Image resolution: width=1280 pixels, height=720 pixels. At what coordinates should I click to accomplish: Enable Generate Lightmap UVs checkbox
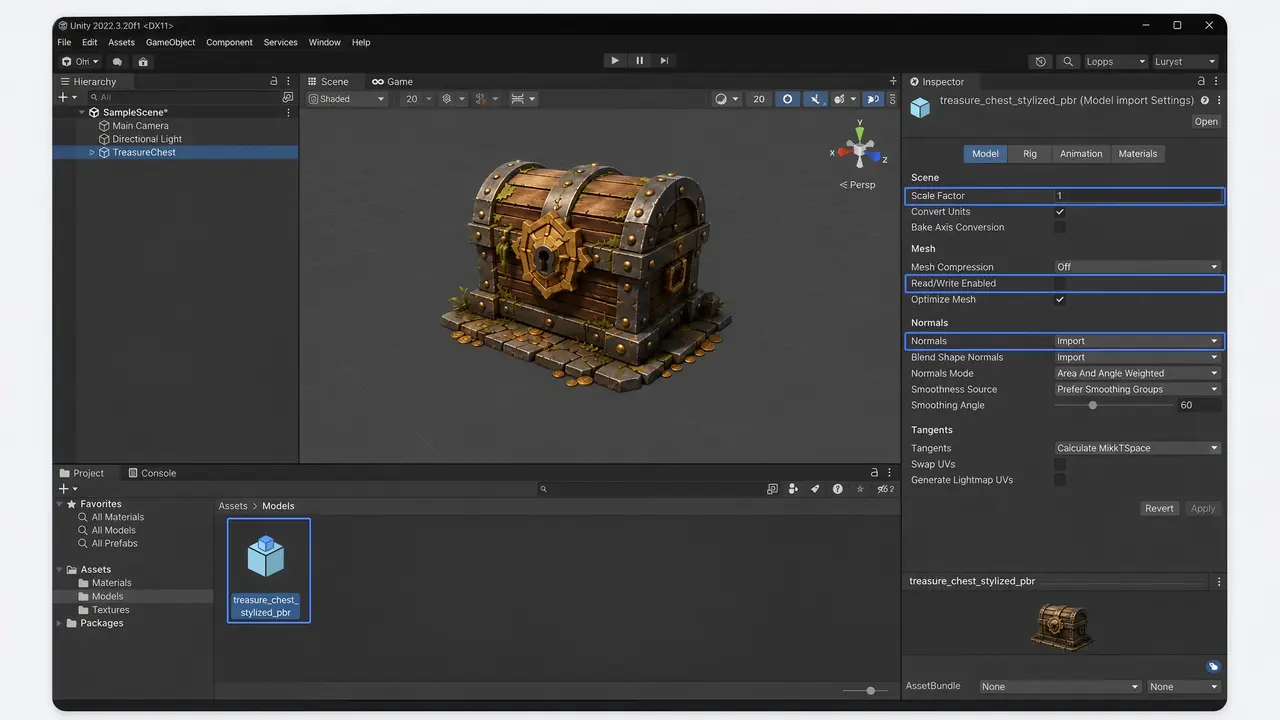1060,480
